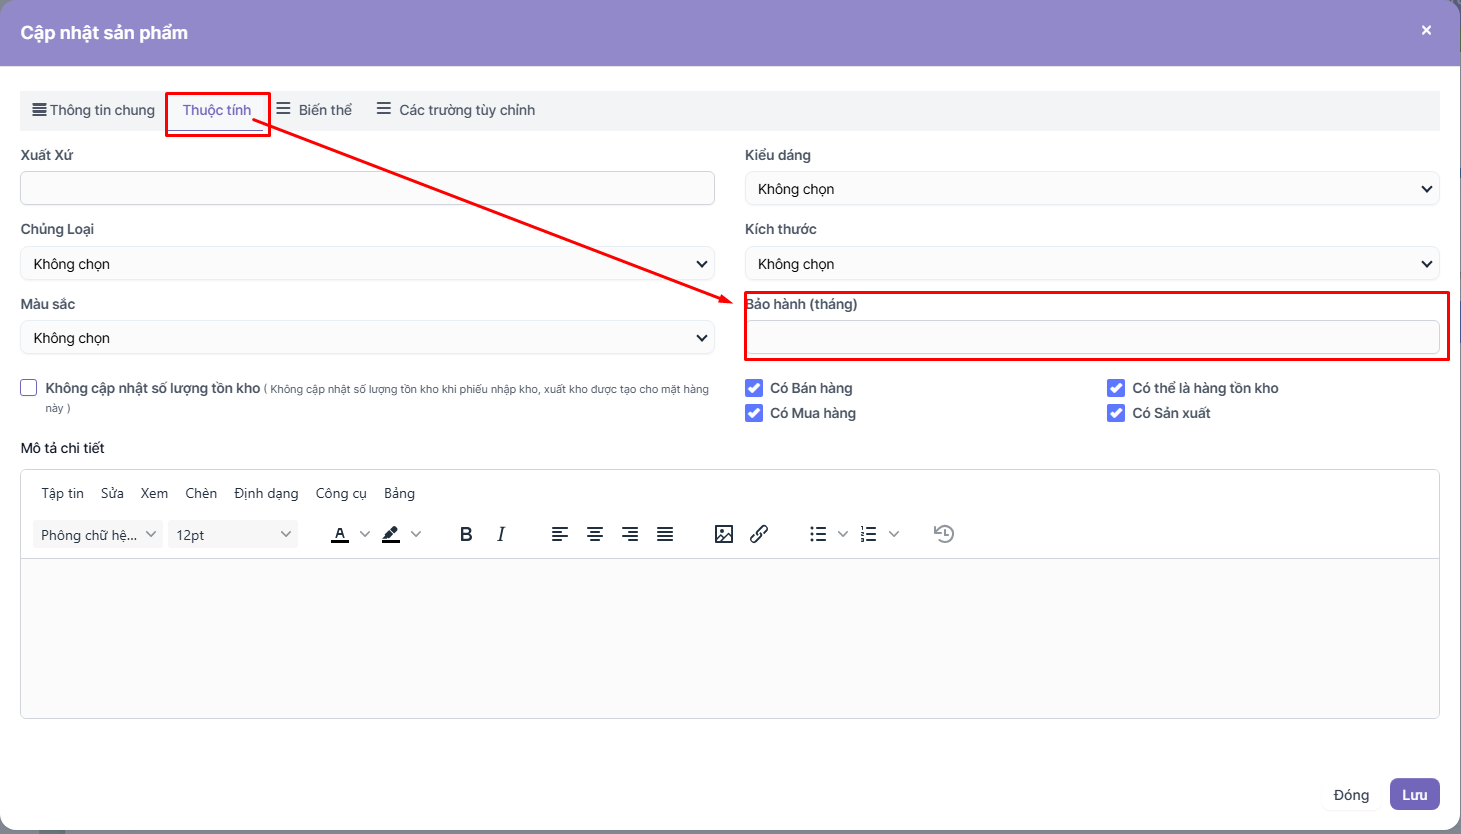Open the 'Định dạng' editor menu

[x=266, y=493]
